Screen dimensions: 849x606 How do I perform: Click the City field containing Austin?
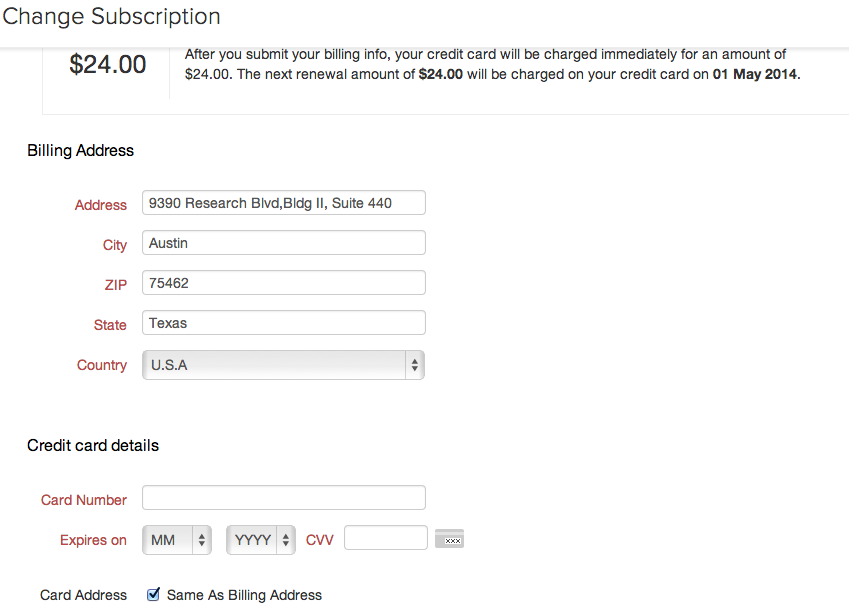click(x=284, y=243)
